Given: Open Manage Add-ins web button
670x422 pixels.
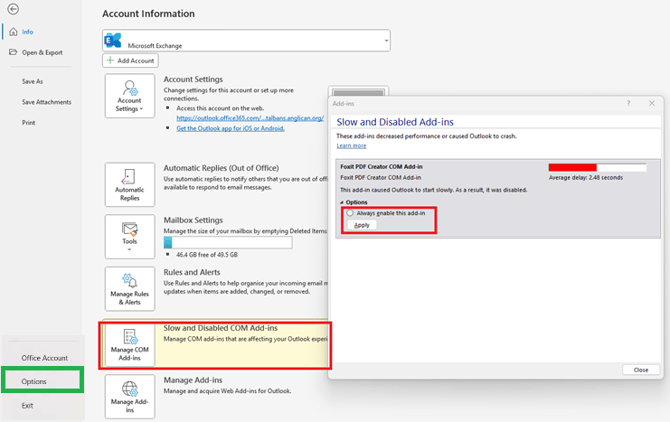Looking at the screenshot, I should tap(130, 396).
